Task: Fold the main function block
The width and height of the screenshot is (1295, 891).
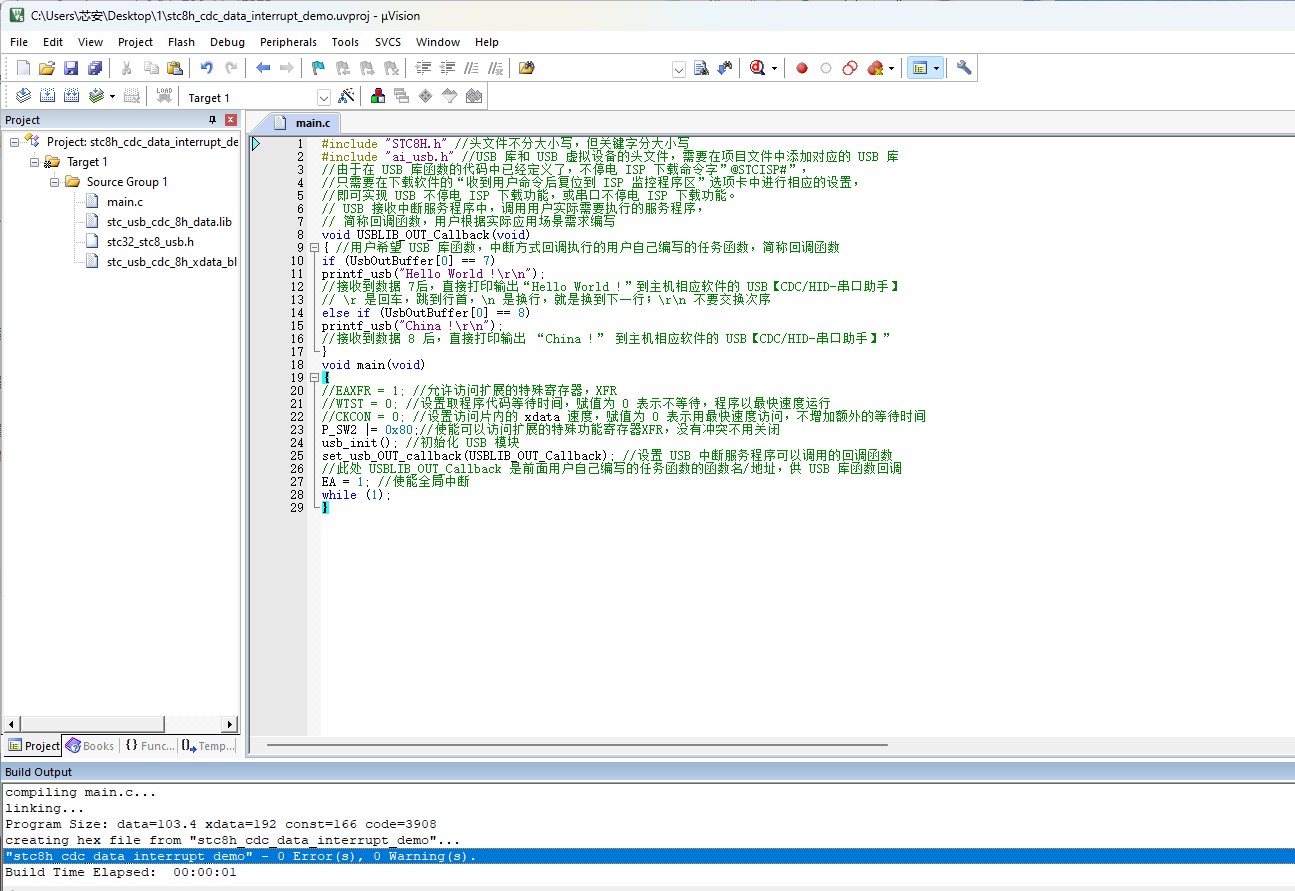Action: pos(316,378)
